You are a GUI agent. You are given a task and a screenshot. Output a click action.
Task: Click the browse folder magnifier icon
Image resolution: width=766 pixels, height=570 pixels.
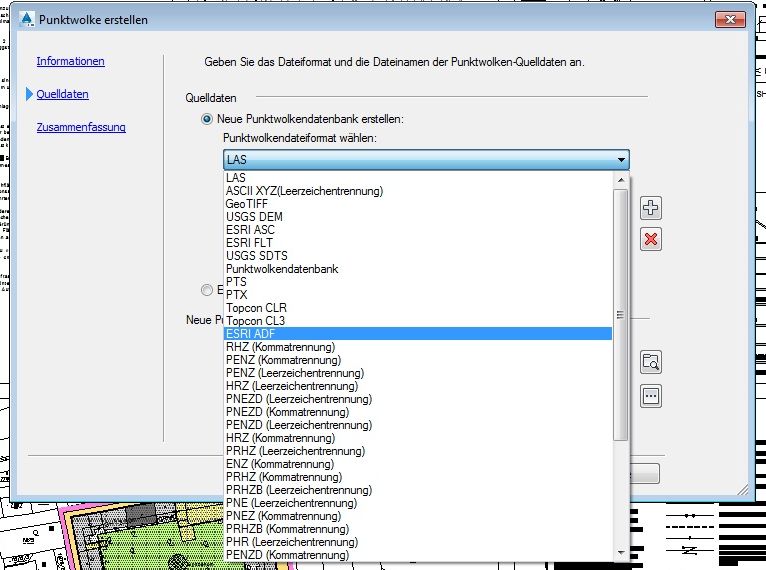[651, 362]
